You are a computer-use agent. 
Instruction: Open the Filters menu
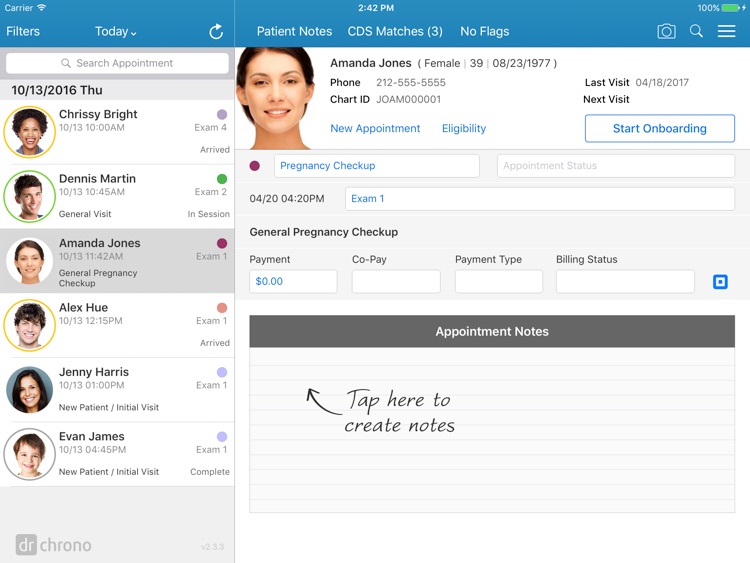23,31
